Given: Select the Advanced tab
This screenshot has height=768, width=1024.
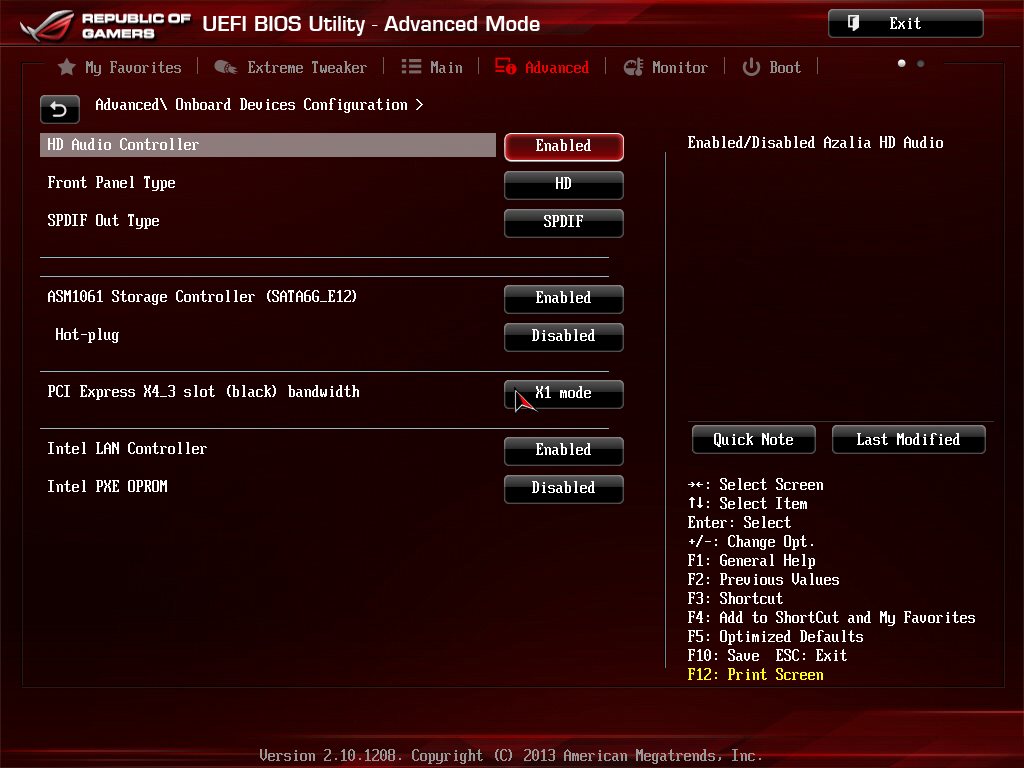Looking at the screenshot, I should (x=556, y=67).
